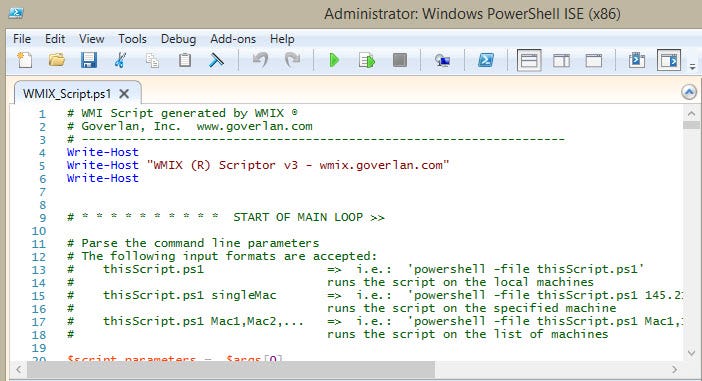Start PowerShell.exe in a separate window
This screenshot has height=381, width=702.
point(486,60)
